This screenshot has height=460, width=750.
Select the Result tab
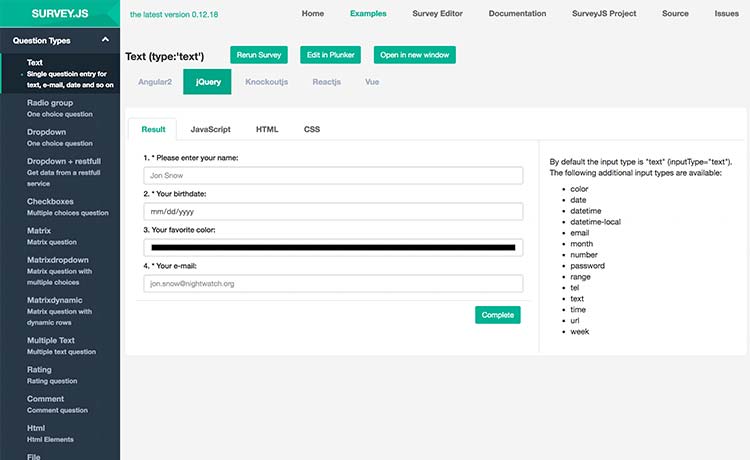click(x=153, y=129)
